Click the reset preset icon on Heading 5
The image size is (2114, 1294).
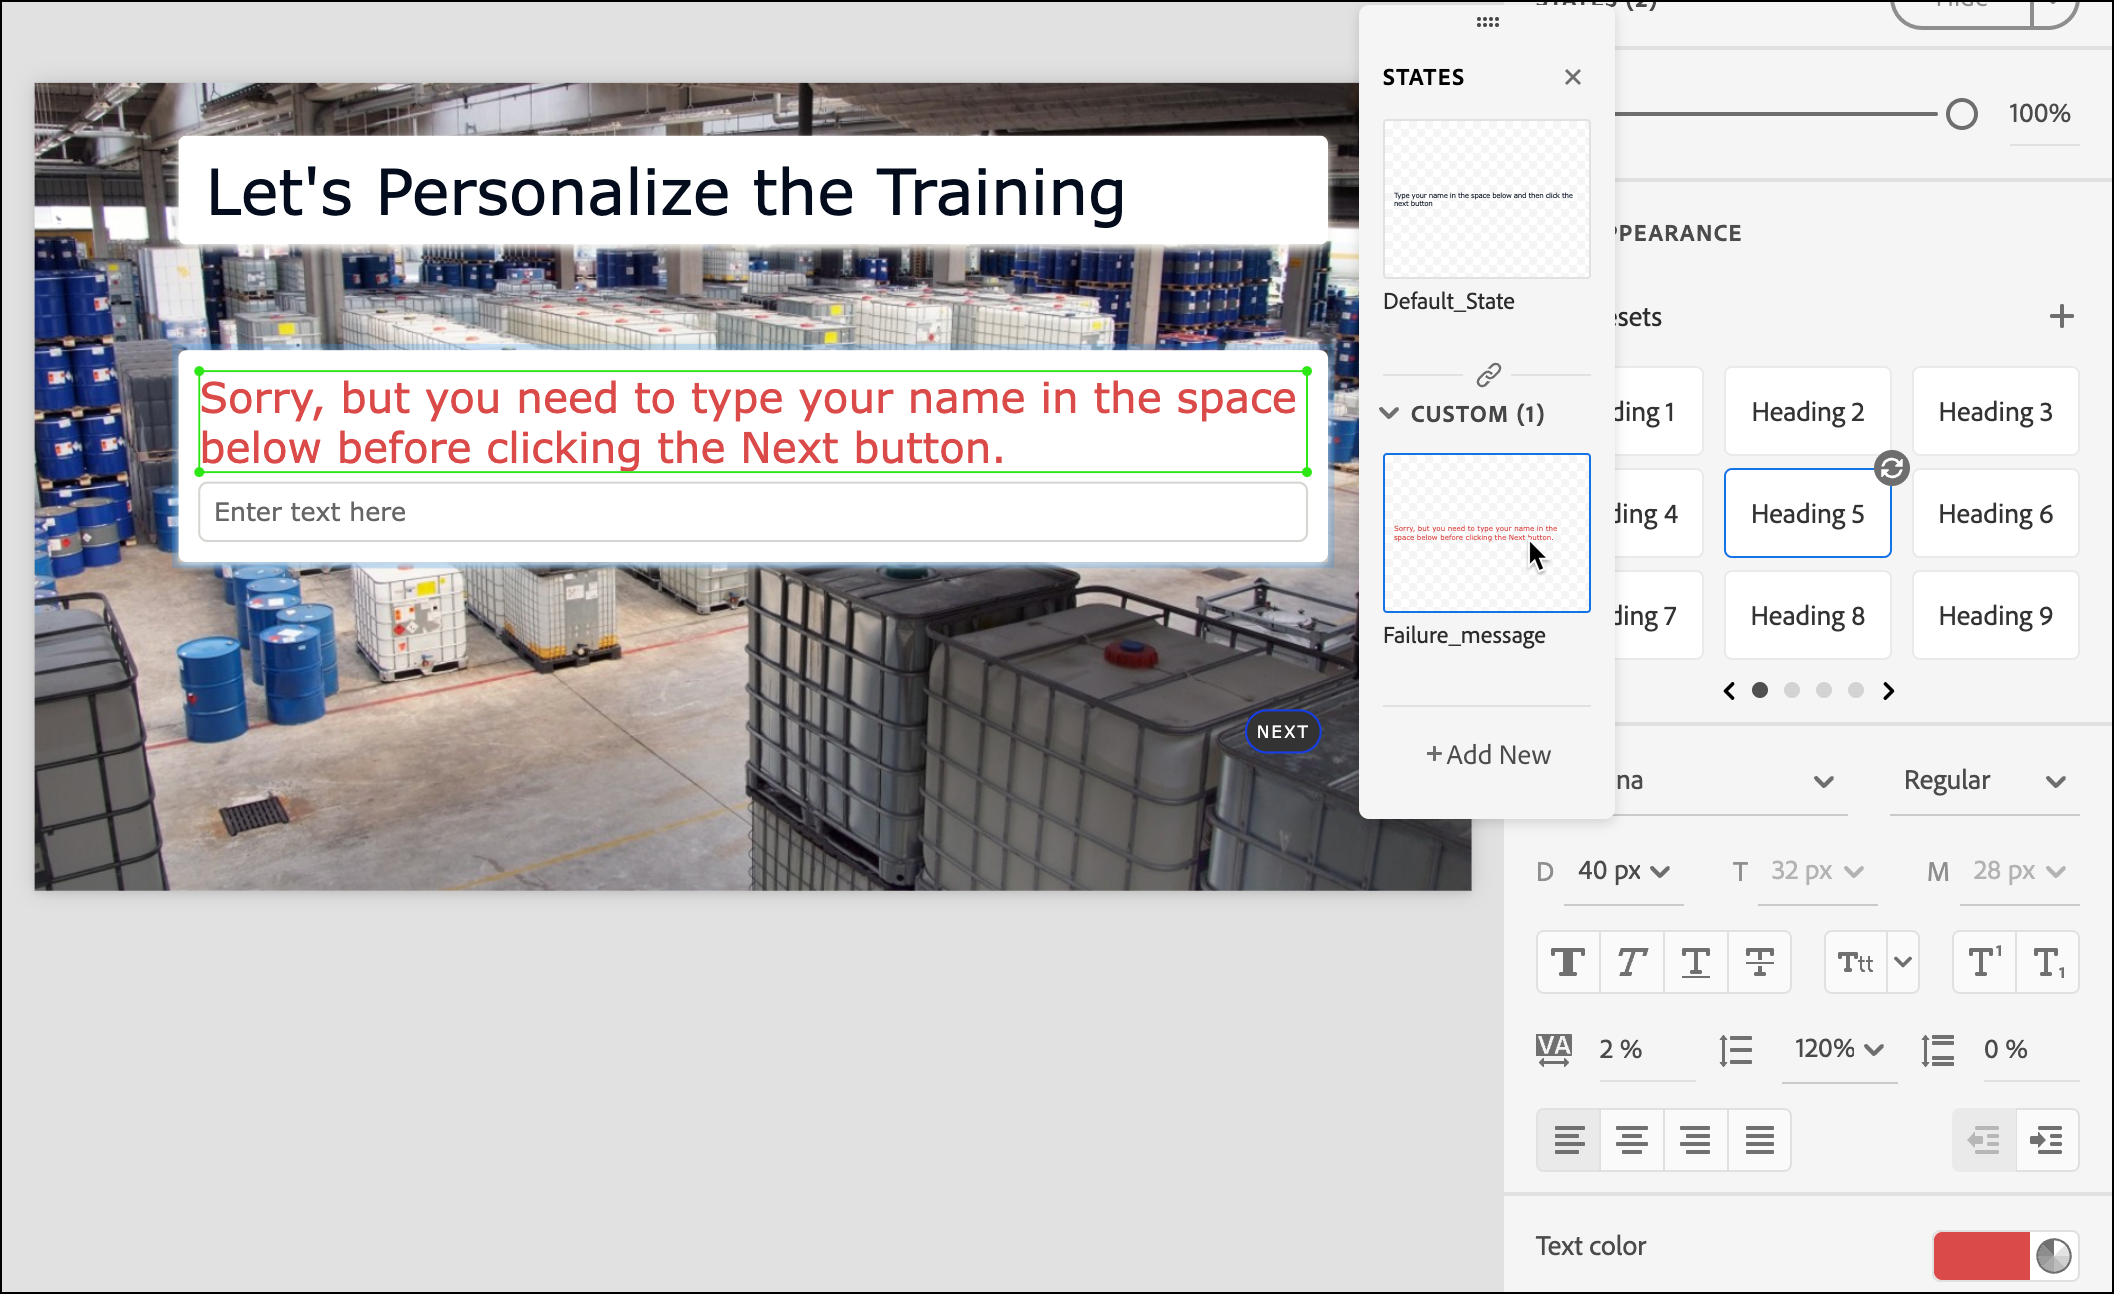1891,468
